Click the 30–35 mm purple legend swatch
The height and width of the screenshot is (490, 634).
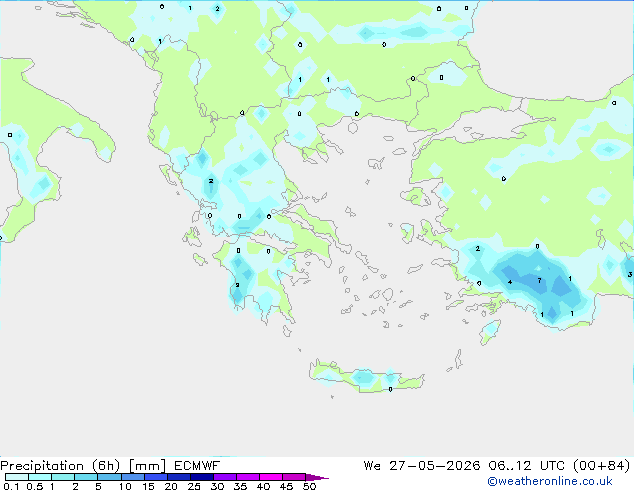point(224,477)
